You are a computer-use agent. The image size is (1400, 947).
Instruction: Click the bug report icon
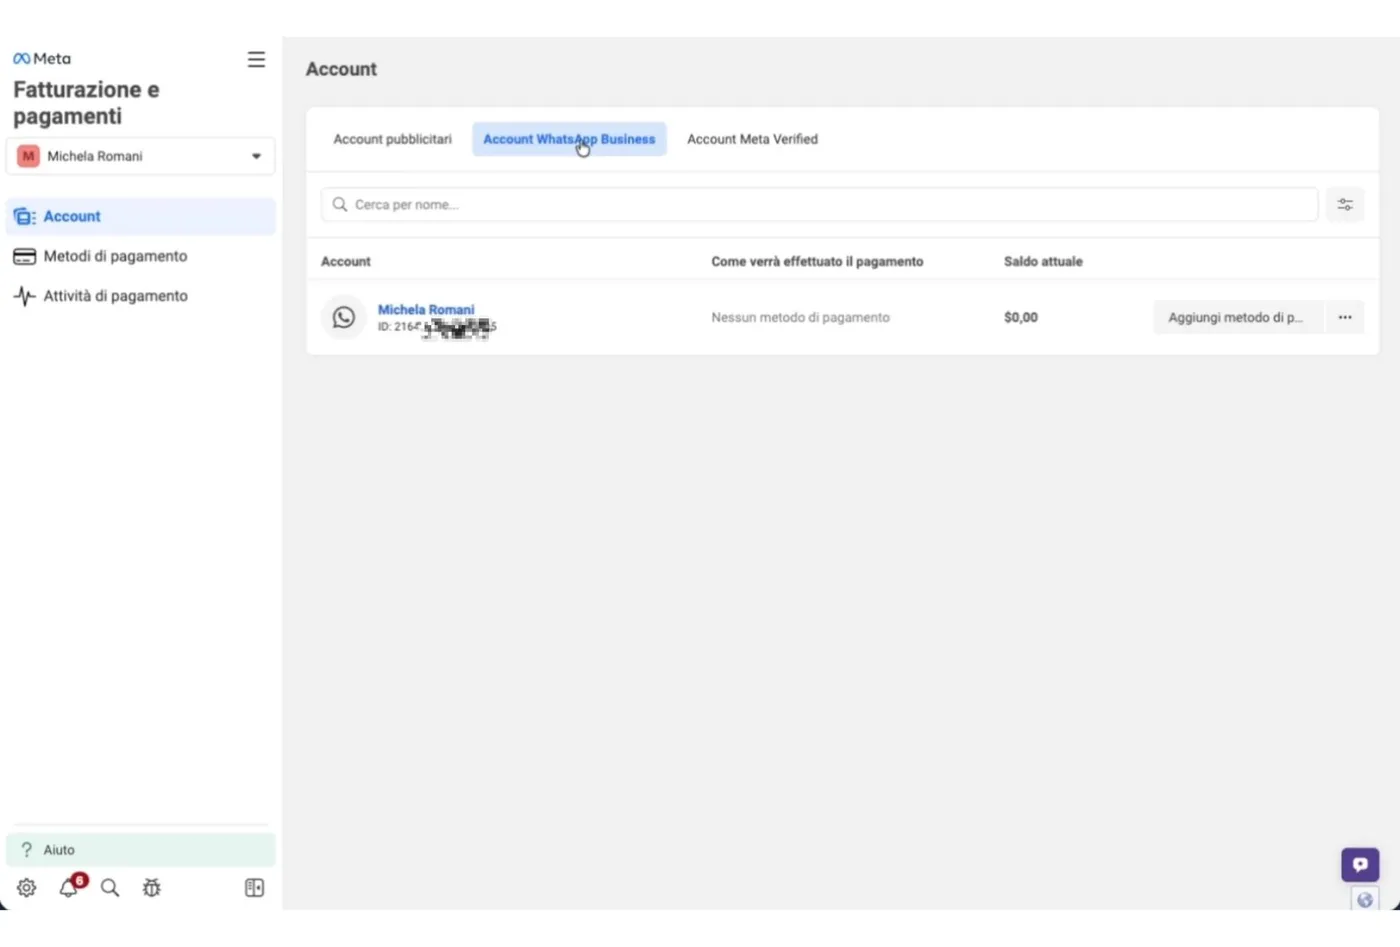(x=152, y=888)
